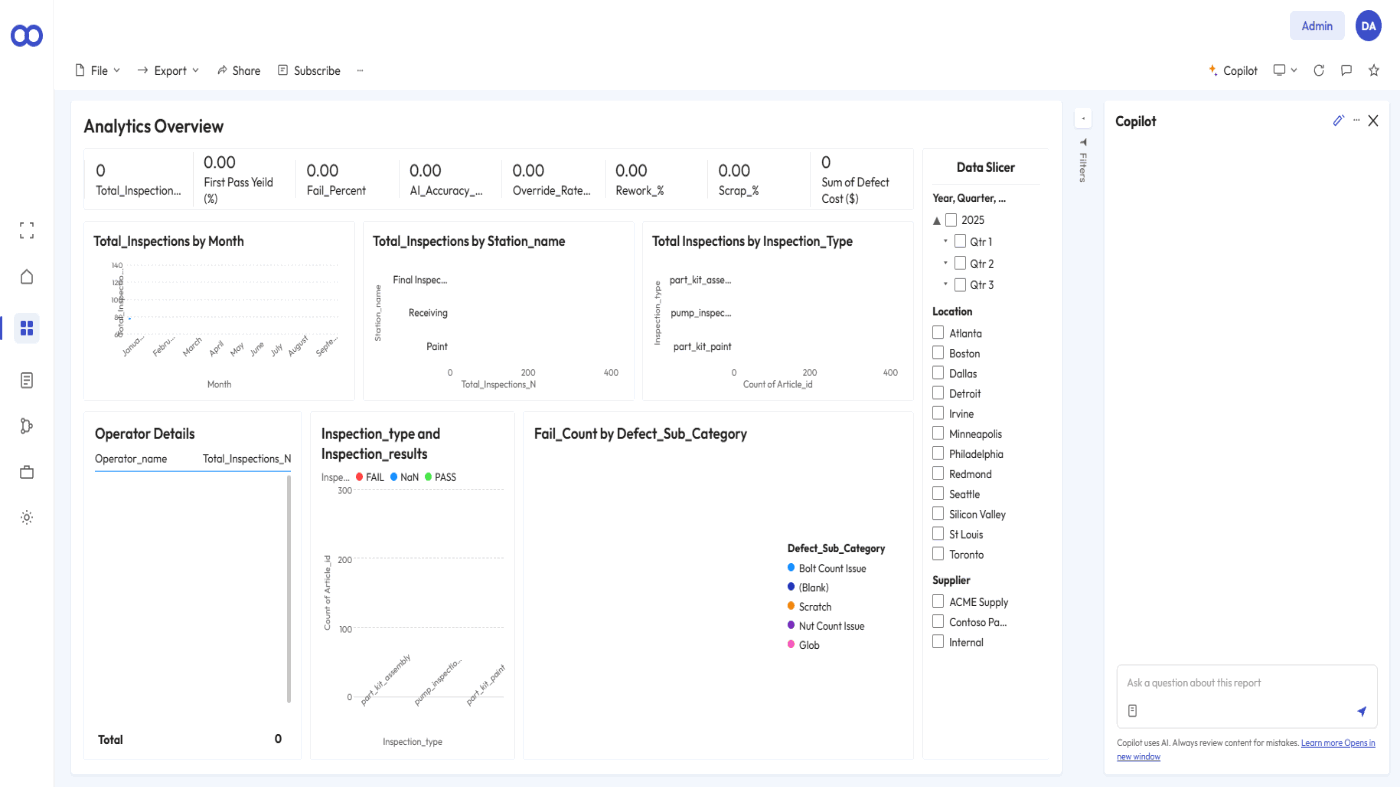Viewport: 1400px width, 787px height.
Task: Expand the Export dropdown
Action: (x=168, y=70)
